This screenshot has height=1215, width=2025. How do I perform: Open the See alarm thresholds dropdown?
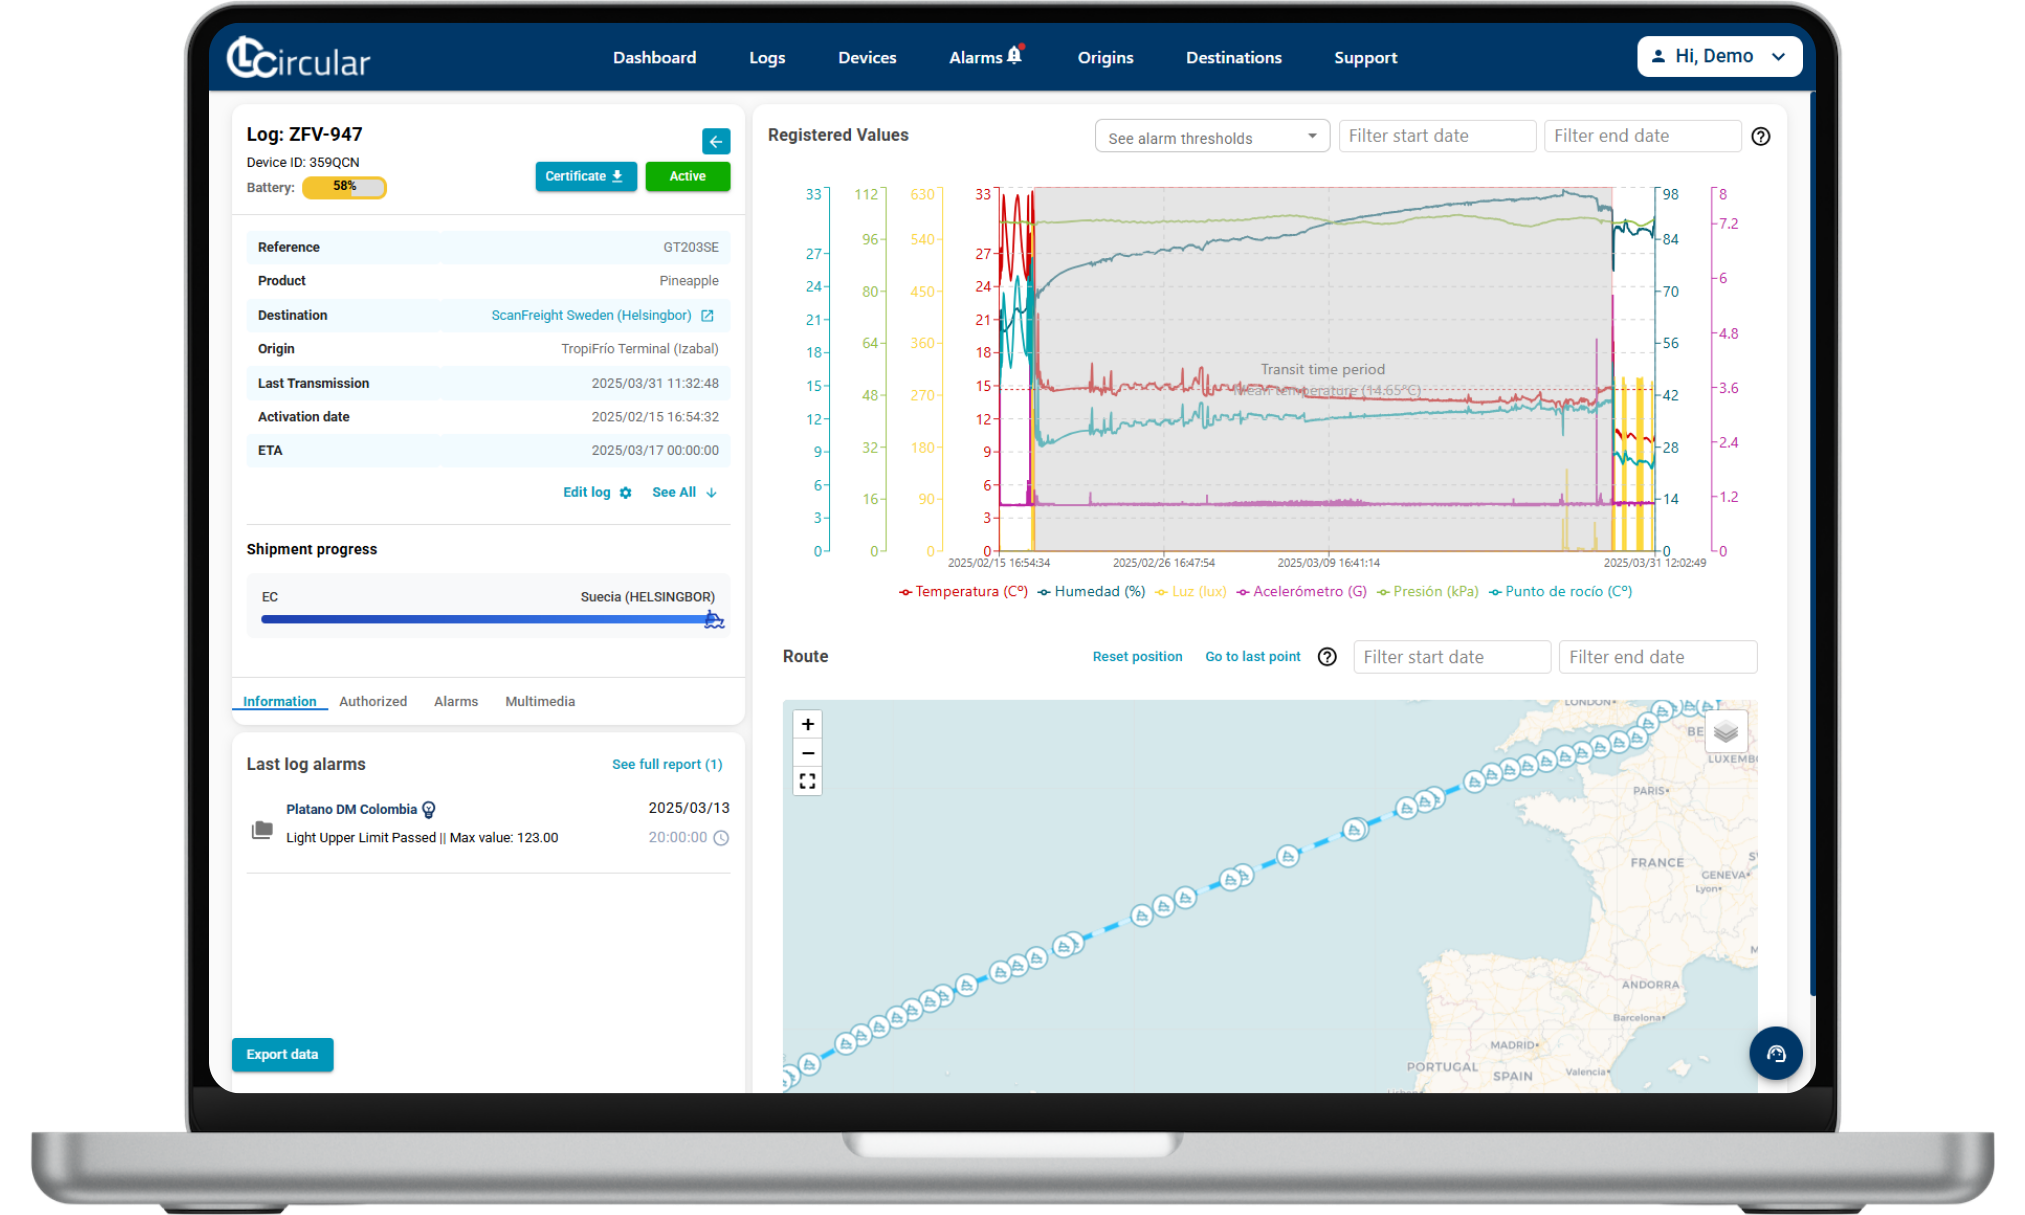1211,137
